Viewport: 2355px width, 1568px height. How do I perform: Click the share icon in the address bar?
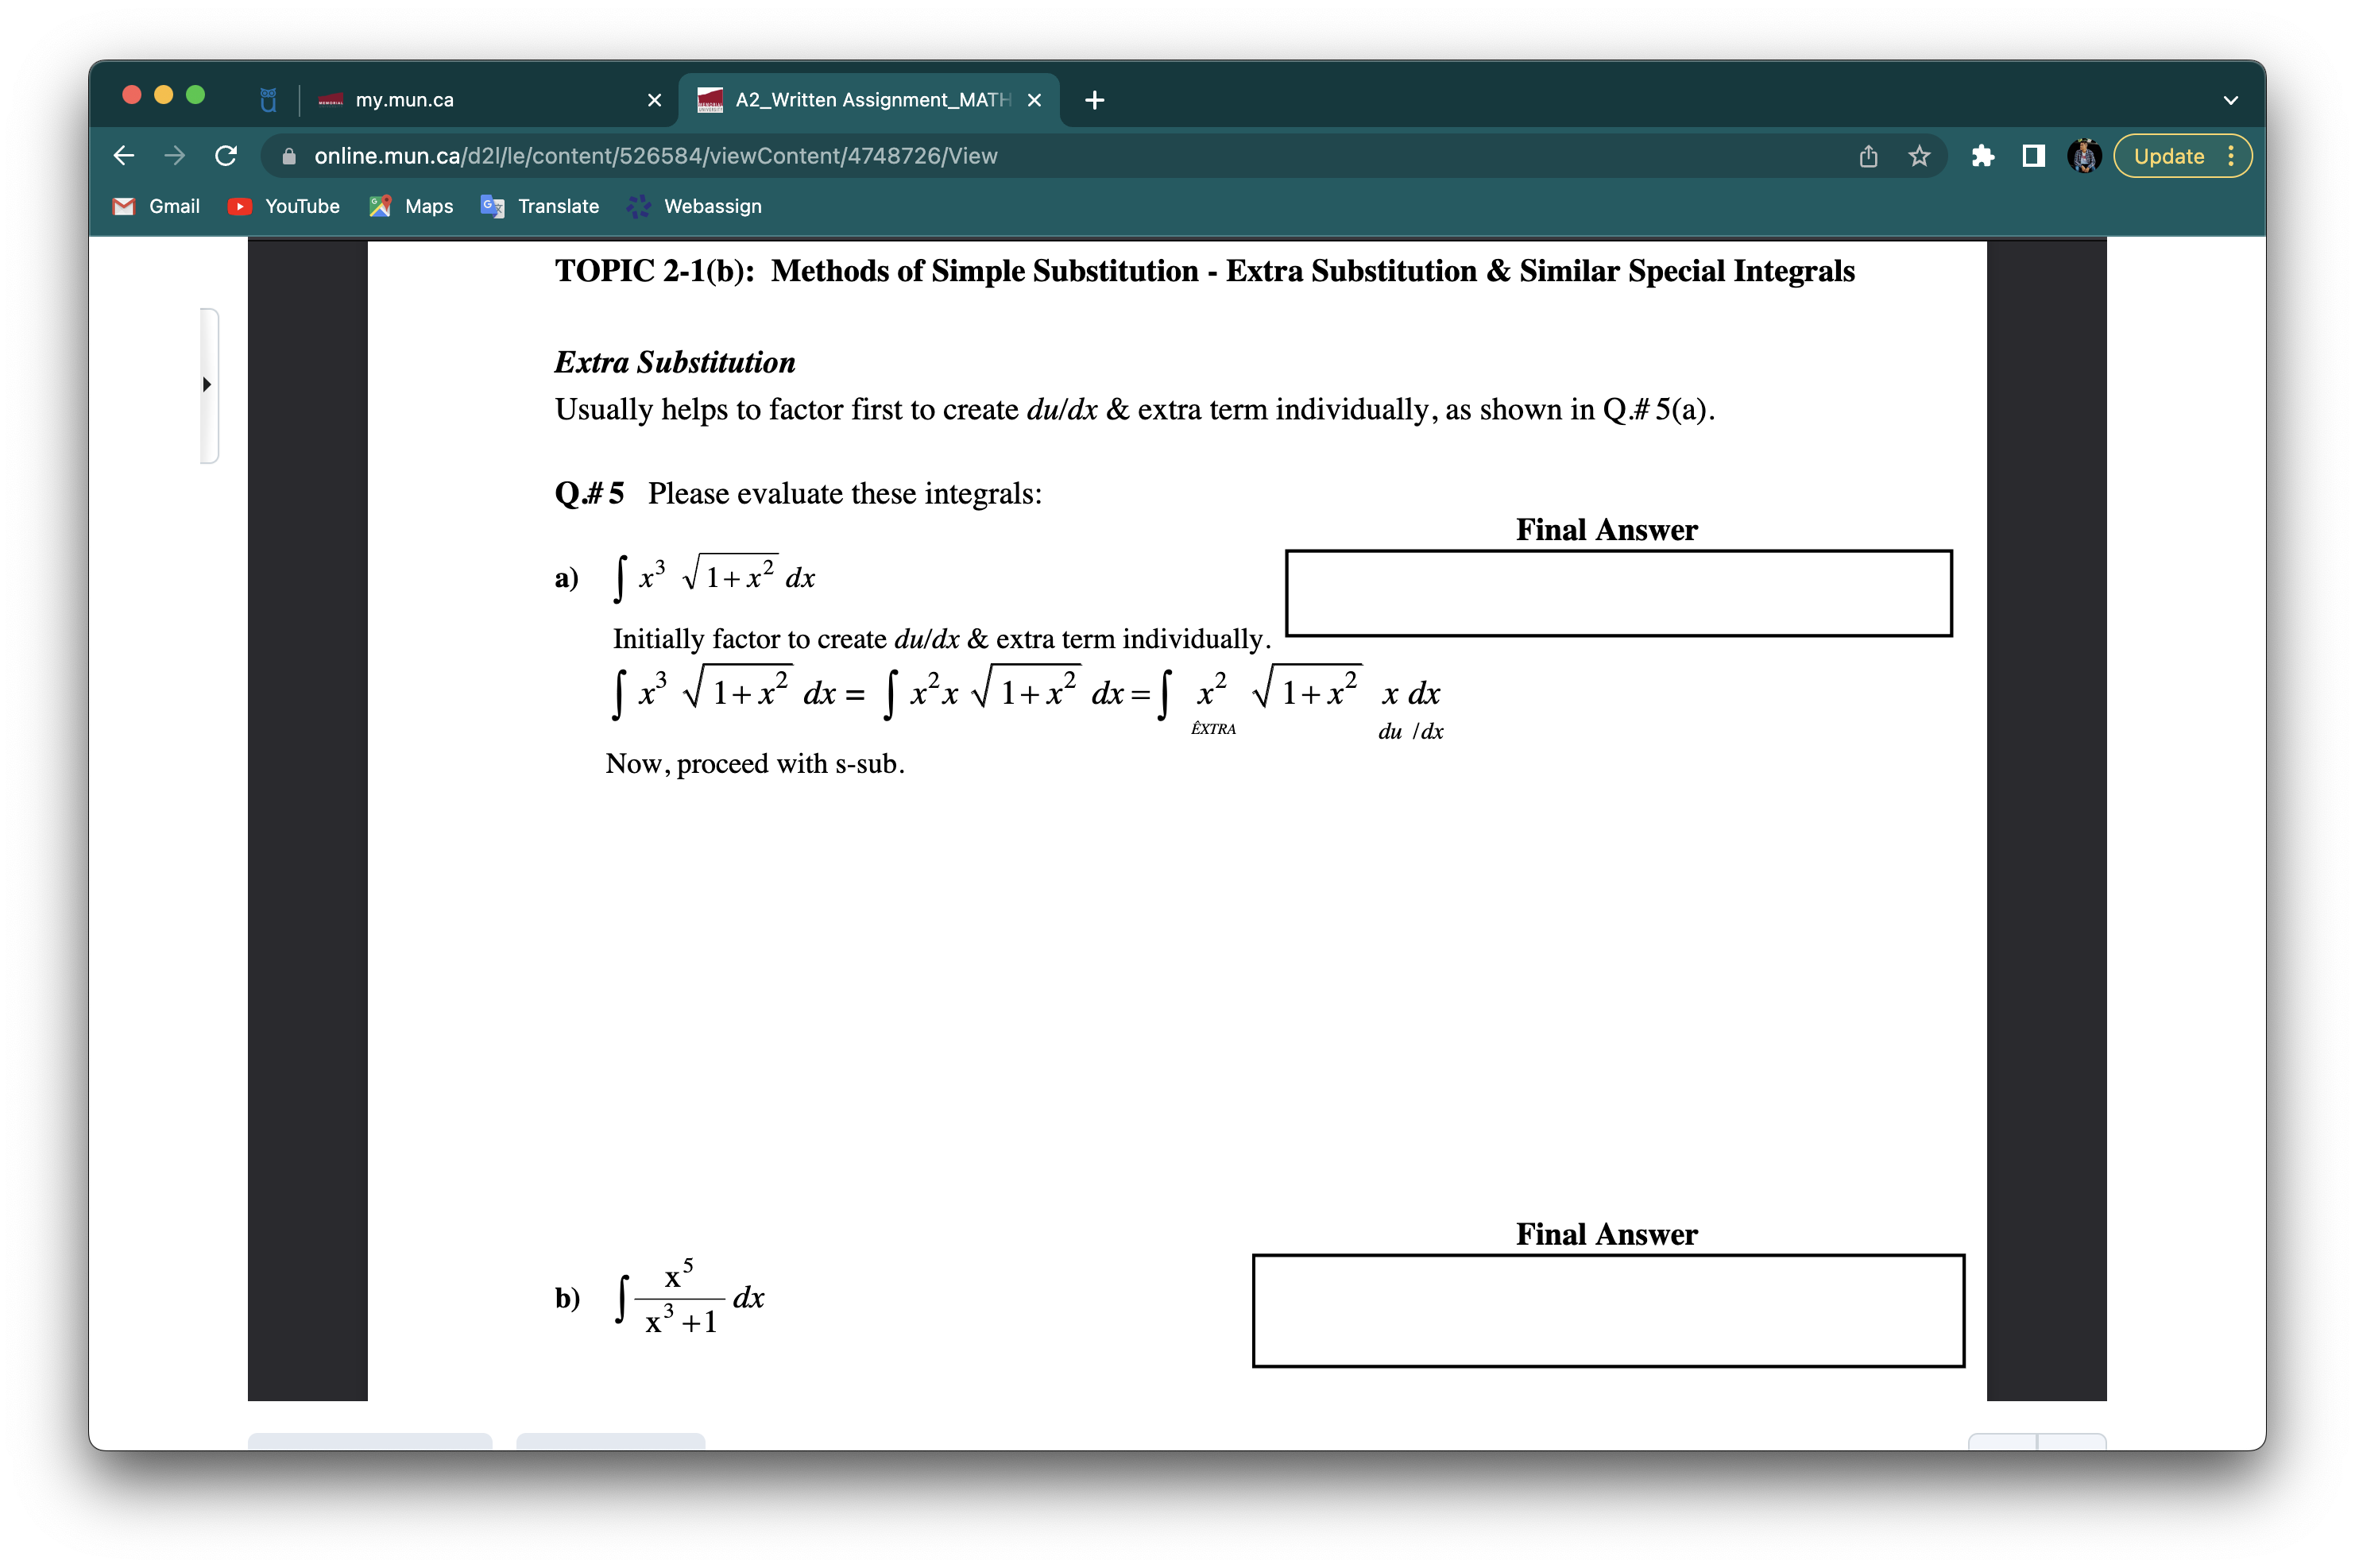point(1868,156)
